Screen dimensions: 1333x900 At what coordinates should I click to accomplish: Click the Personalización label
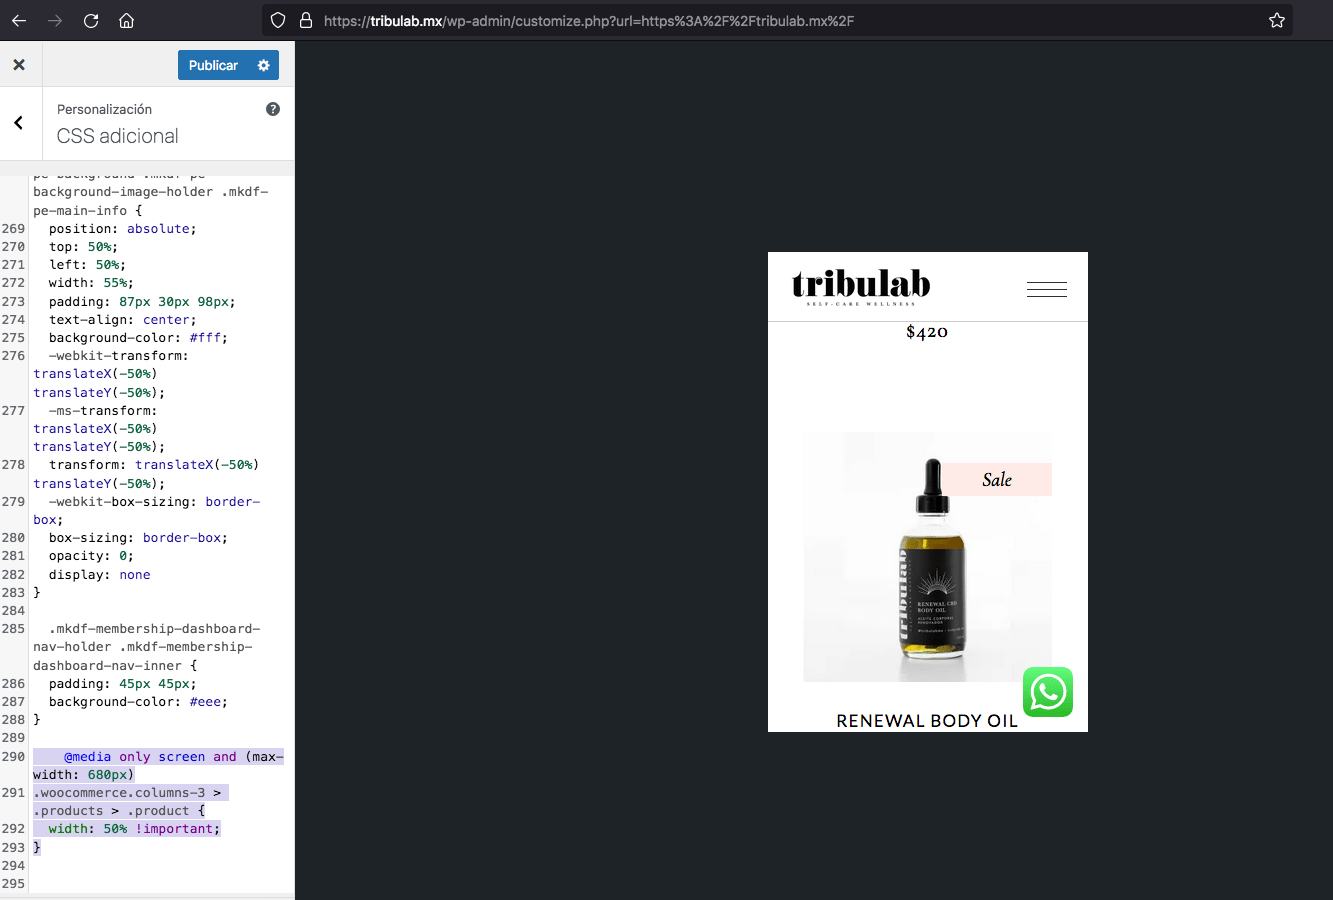pos(104,109)
